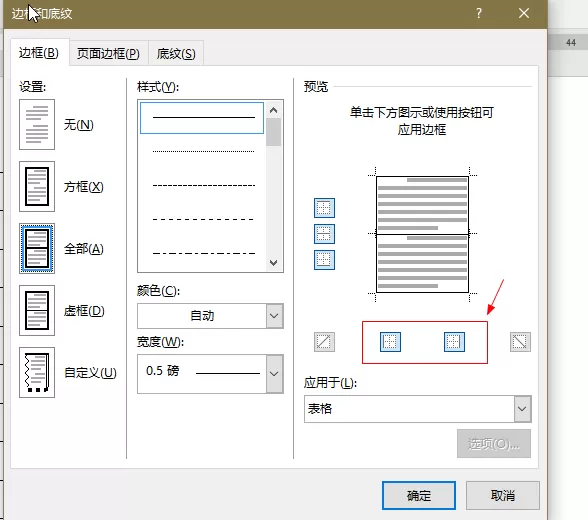
Task: Toggle the bottom border button in preview
Action: [x=324, y=260]
